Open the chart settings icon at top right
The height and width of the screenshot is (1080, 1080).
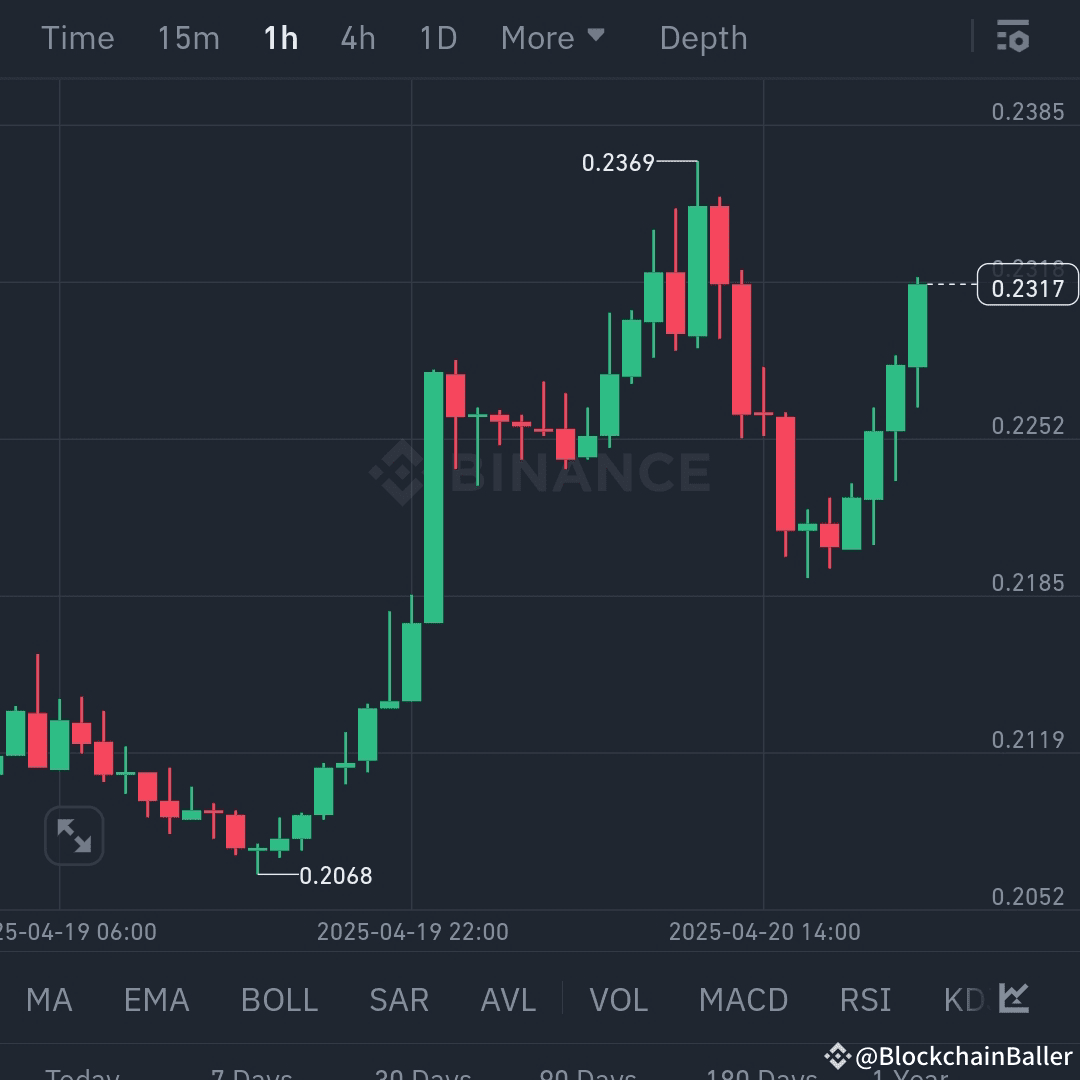[x=1014, y=37]
